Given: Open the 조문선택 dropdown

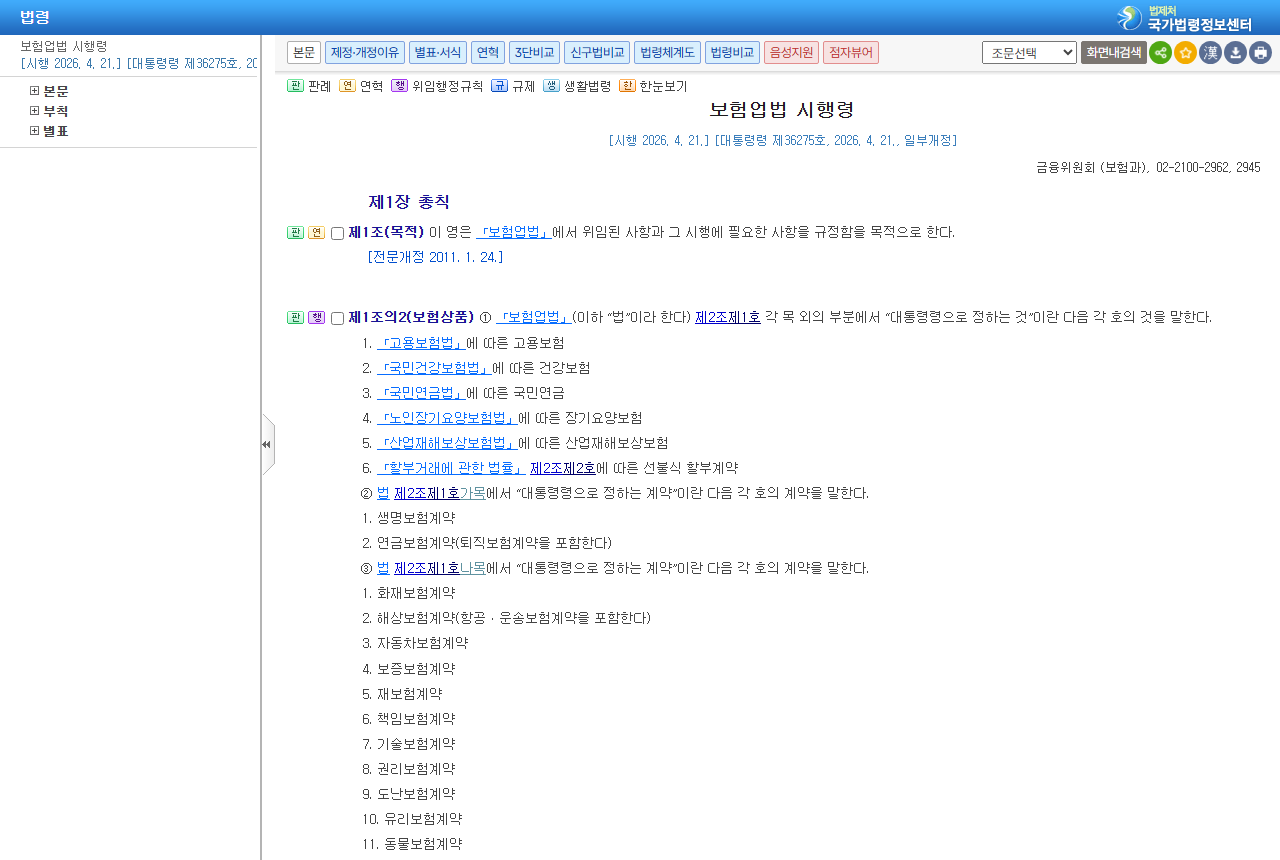Looking at the screenshot, I should [x=1029, y=53].
